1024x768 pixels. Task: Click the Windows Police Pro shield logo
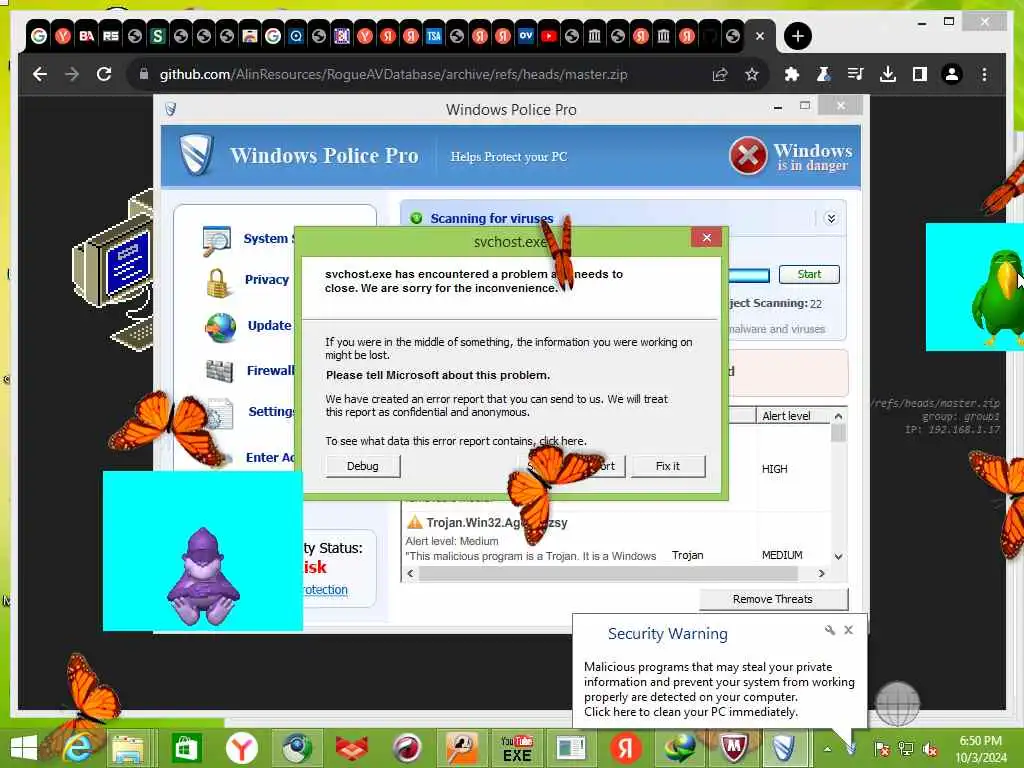click(196, 155)
